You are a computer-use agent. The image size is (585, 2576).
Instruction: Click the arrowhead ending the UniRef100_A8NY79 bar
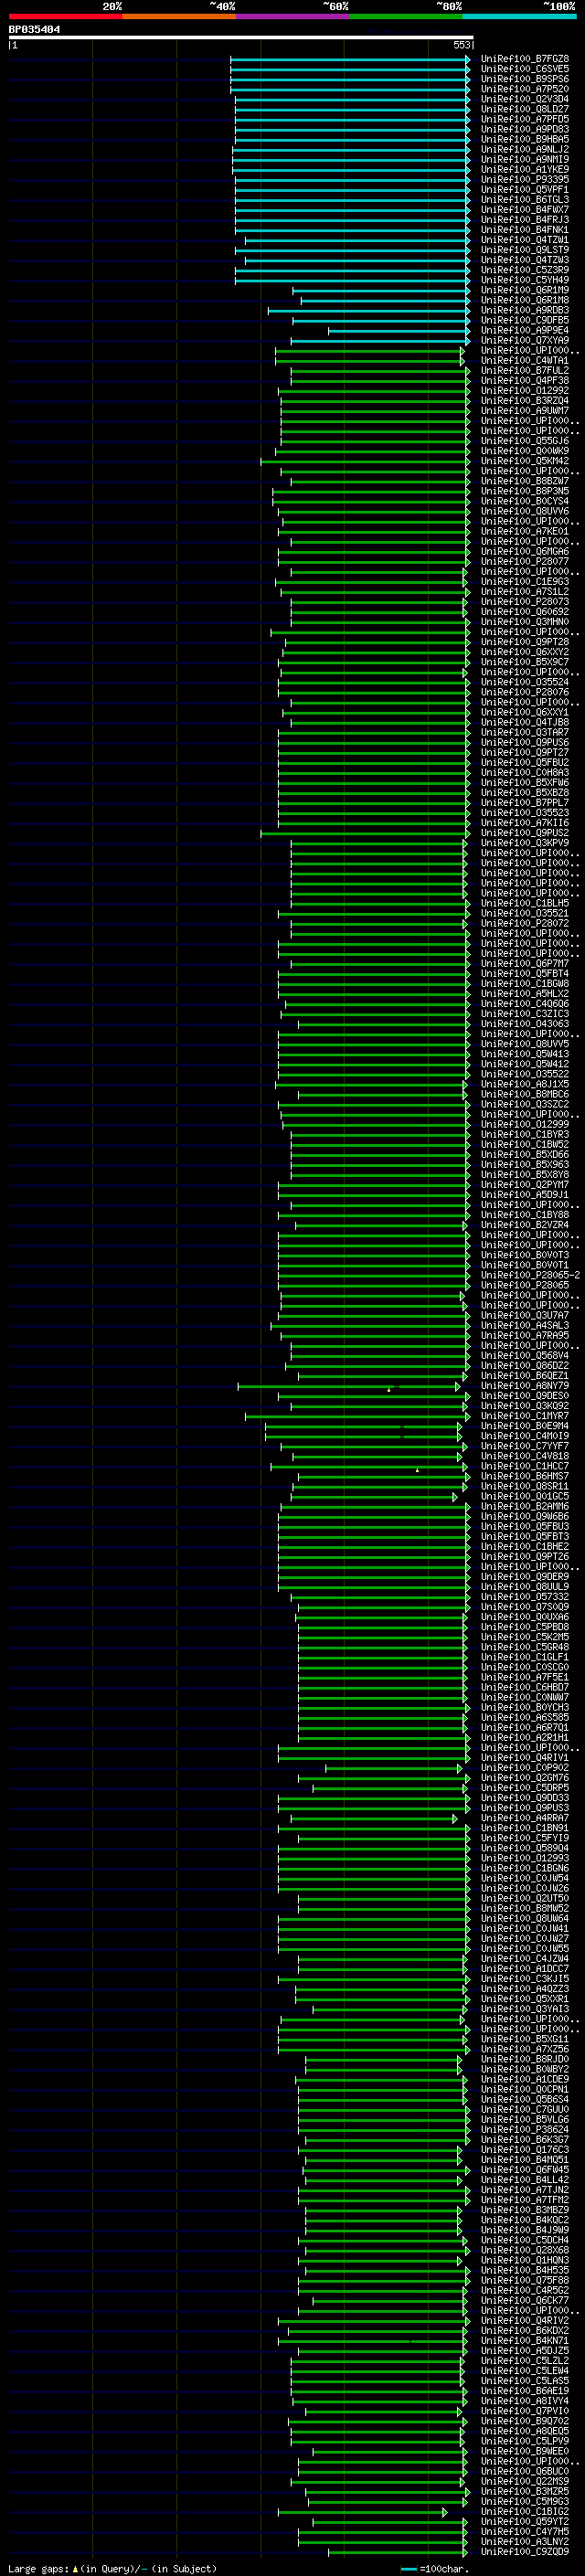coord(458,1386)
